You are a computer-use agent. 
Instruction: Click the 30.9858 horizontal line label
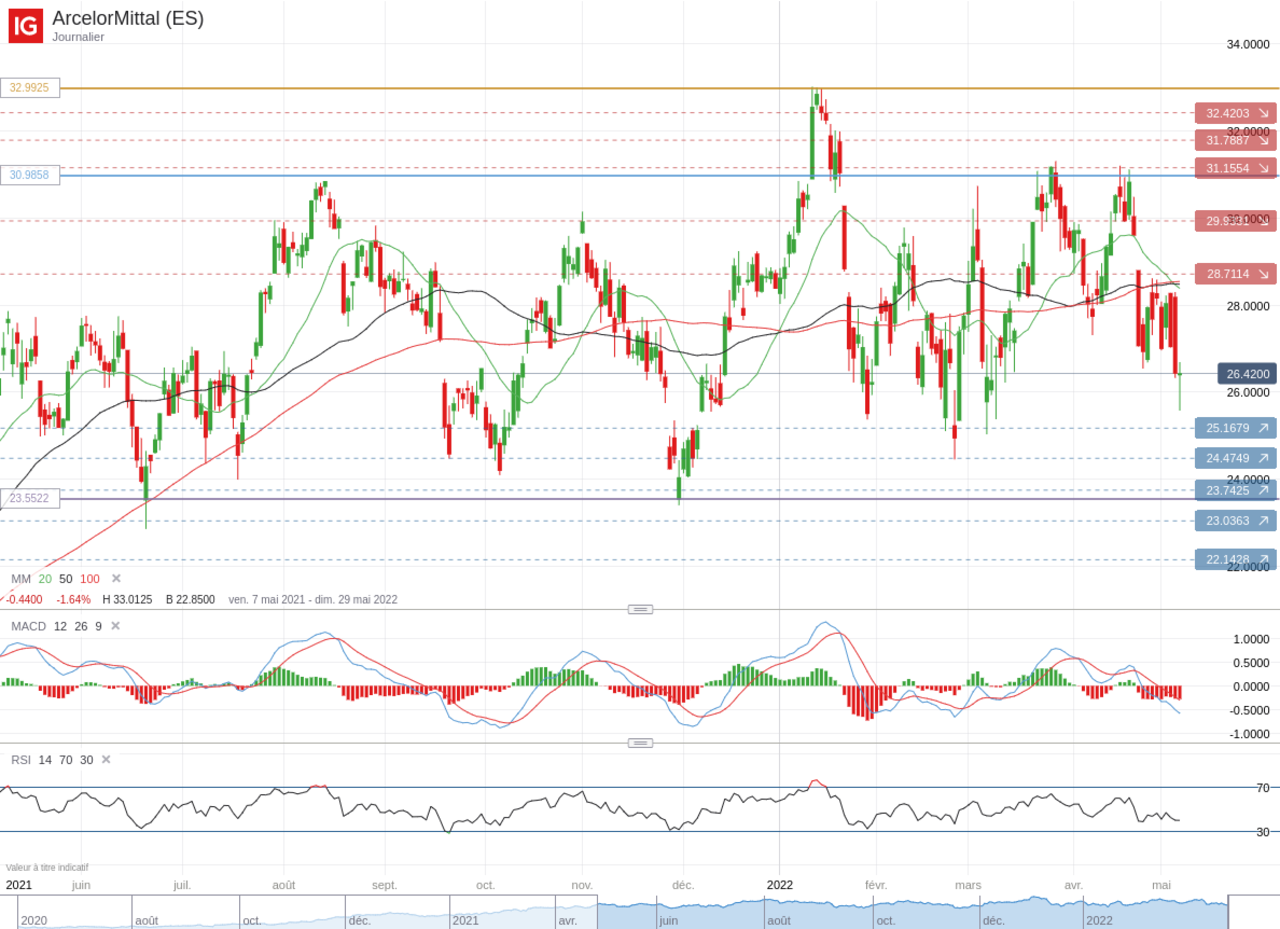30,175
